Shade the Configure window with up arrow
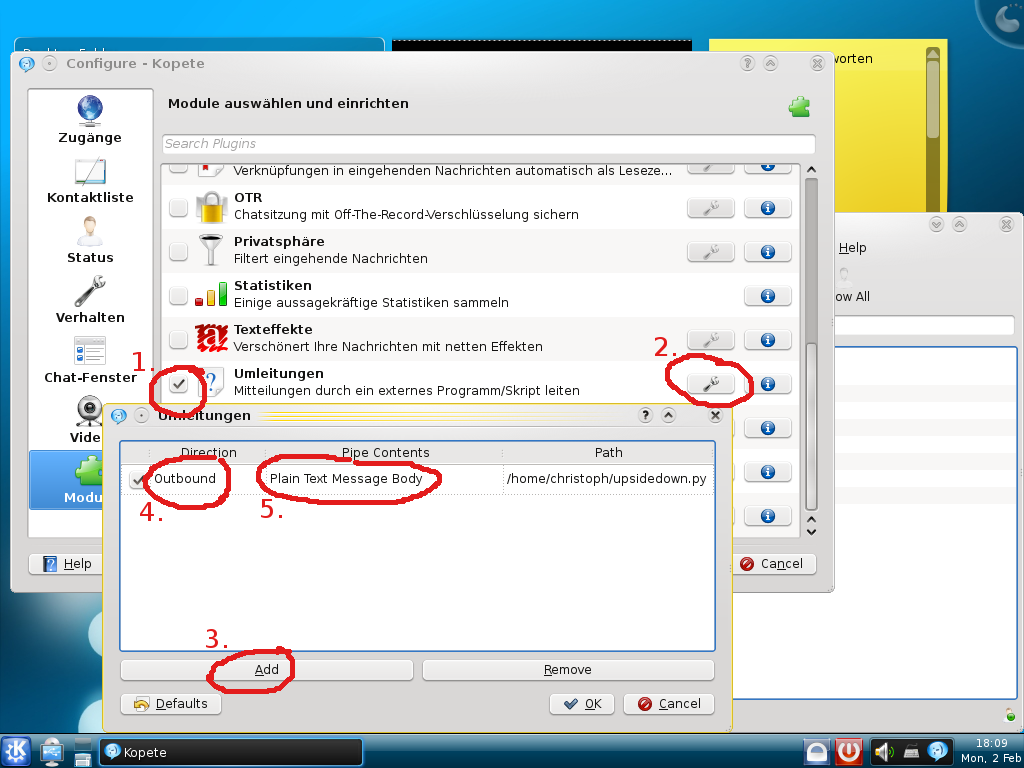This screenshot has width=1024, height=768. click(771, 63)
